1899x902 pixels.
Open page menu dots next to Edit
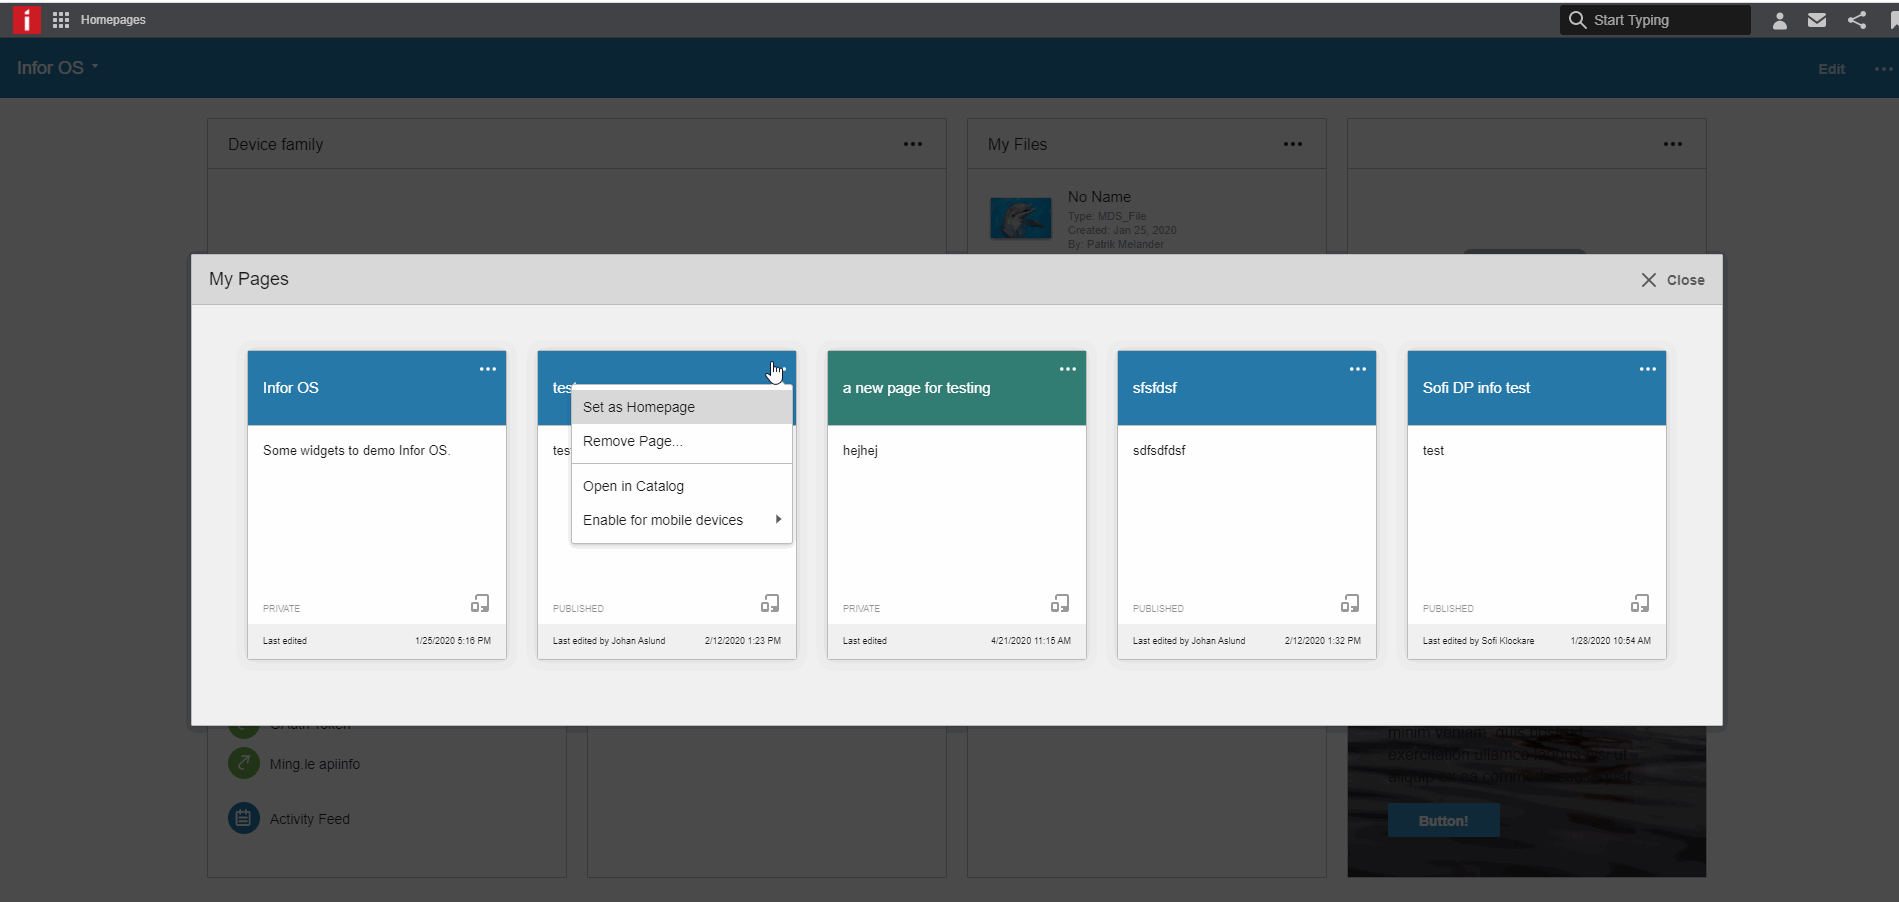pos(1883,69)
